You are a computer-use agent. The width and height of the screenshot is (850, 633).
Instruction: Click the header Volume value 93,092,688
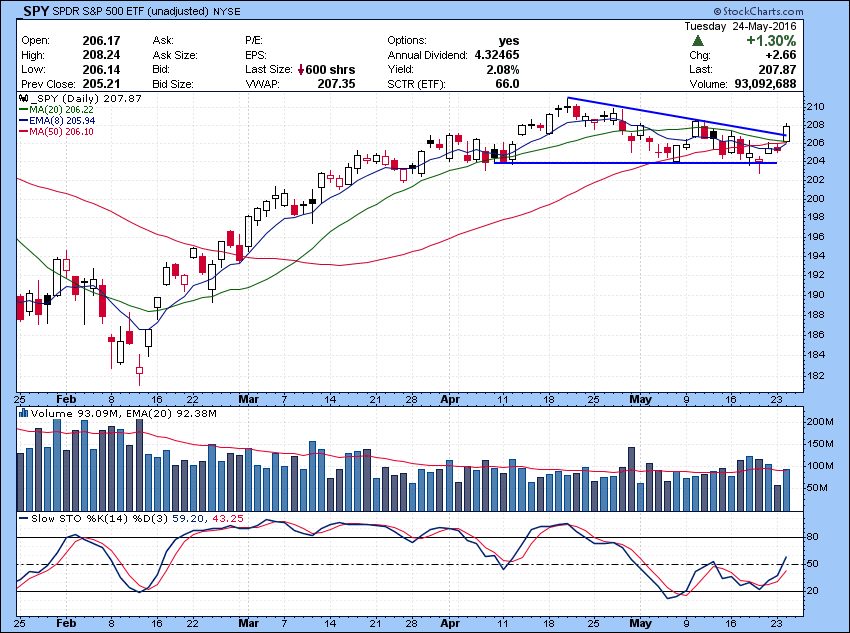pyautogui.click(x=765, y=84)
